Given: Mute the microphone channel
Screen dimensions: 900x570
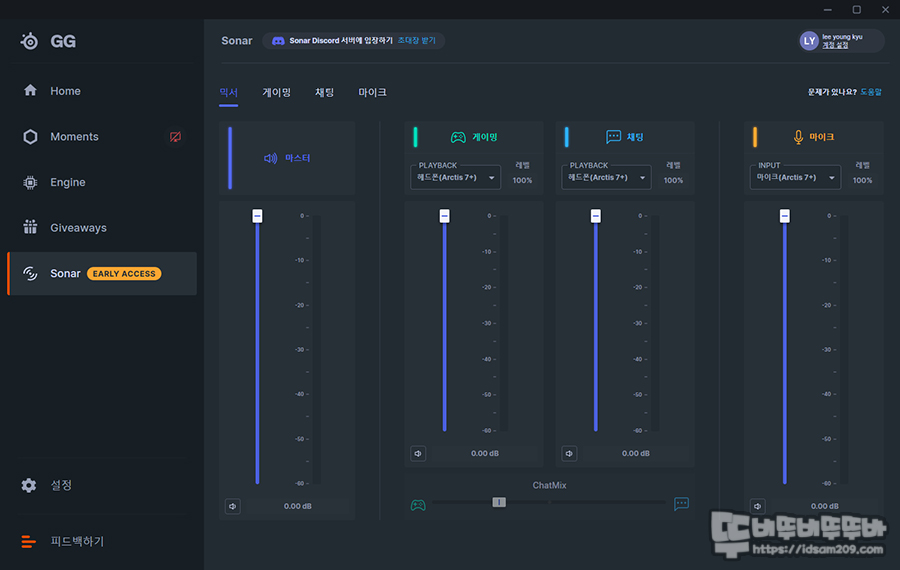Looking at the screenshot, I should pos(758,506).
